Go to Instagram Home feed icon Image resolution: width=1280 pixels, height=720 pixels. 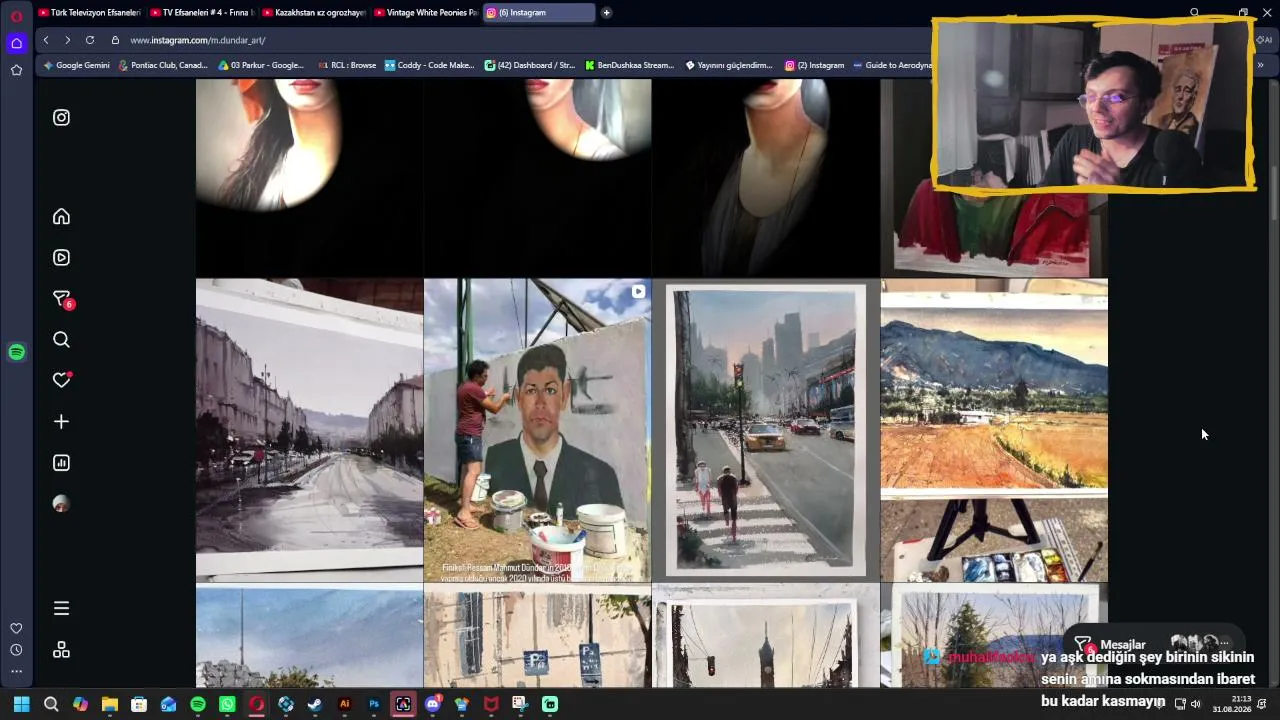(x=61, y=216)
